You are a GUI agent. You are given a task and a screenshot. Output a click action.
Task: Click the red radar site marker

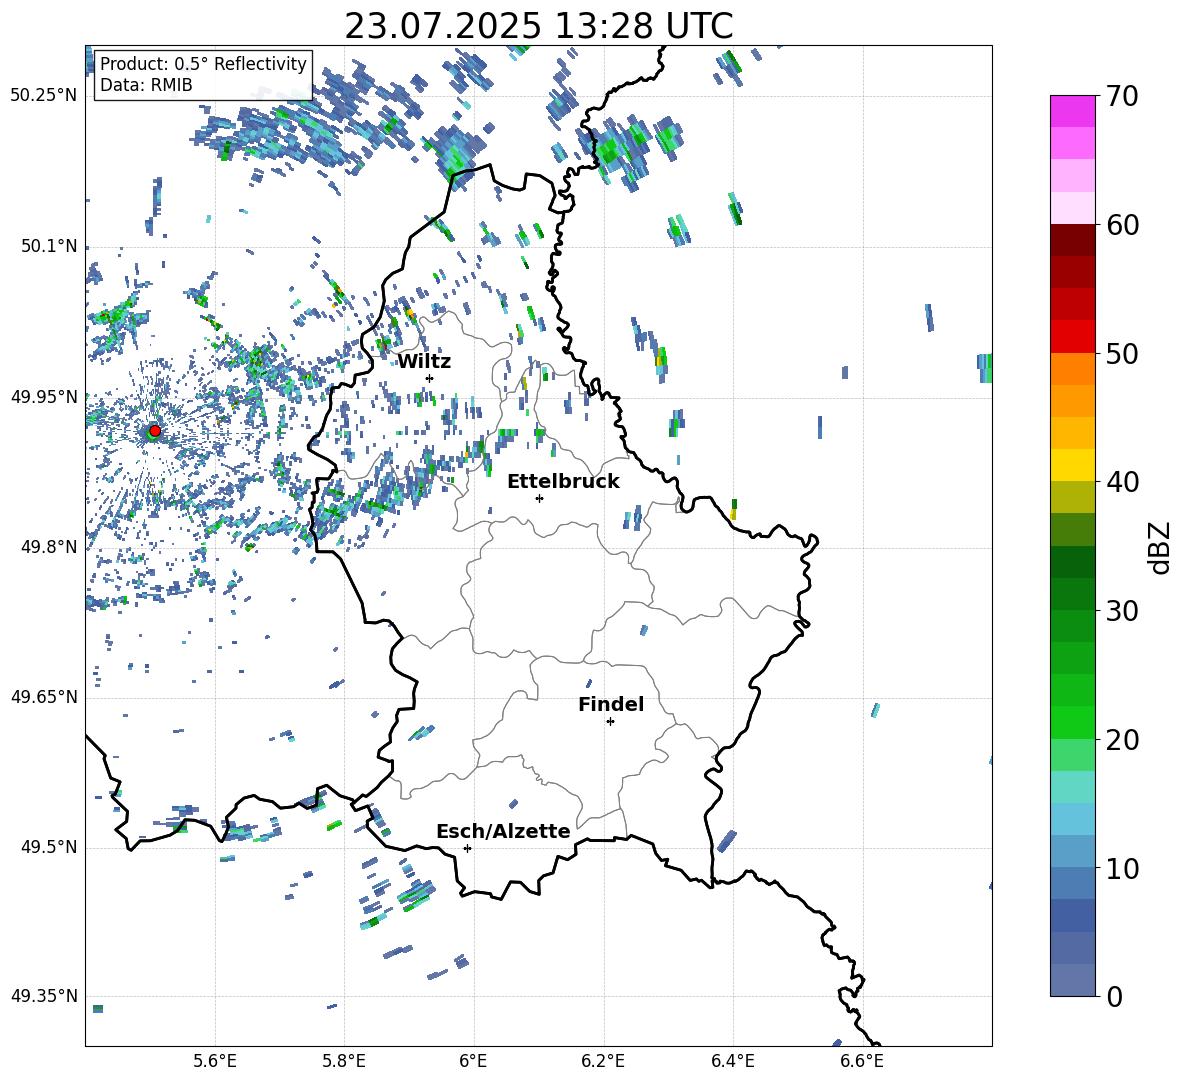point(155,431)
